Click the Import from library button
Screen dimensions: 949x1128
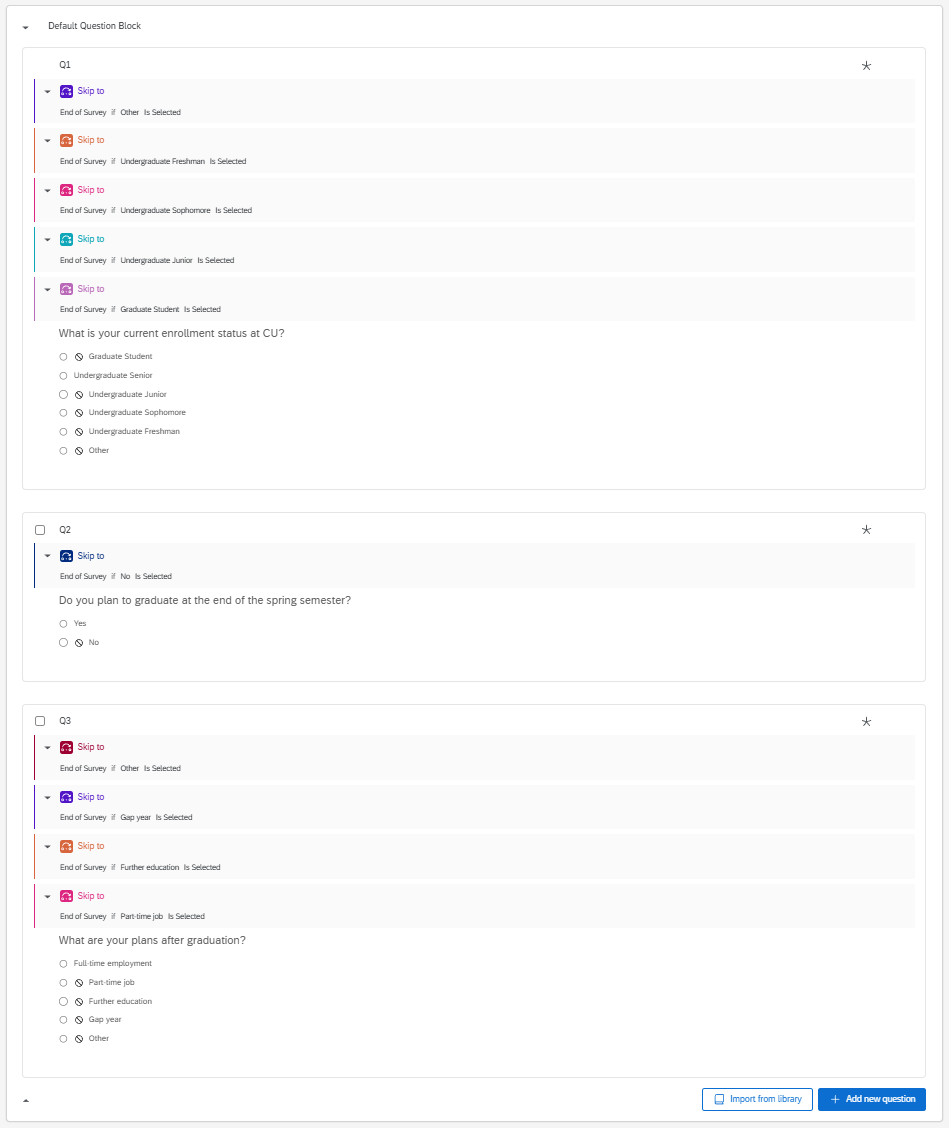click(757, 1099)
